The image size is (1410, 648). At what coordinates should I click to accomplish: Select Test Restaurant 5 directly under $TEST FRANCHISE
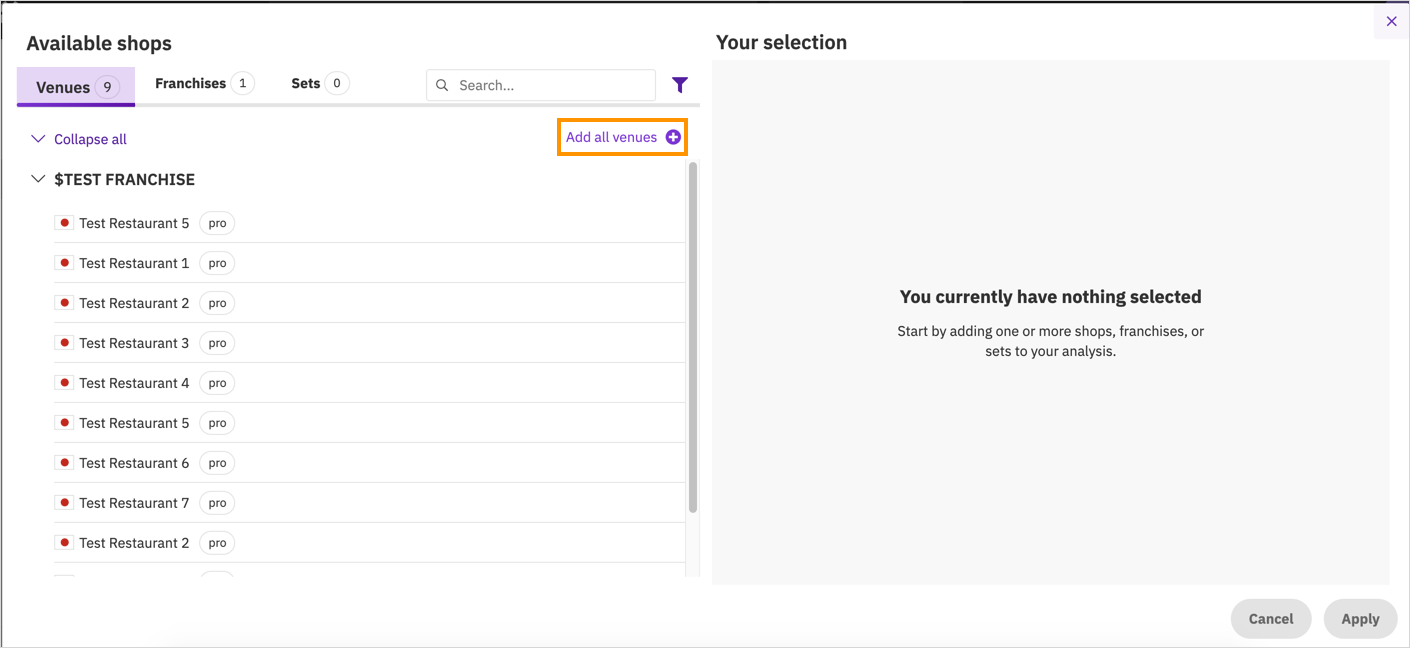pyautogui.click(x=369, y=223)
